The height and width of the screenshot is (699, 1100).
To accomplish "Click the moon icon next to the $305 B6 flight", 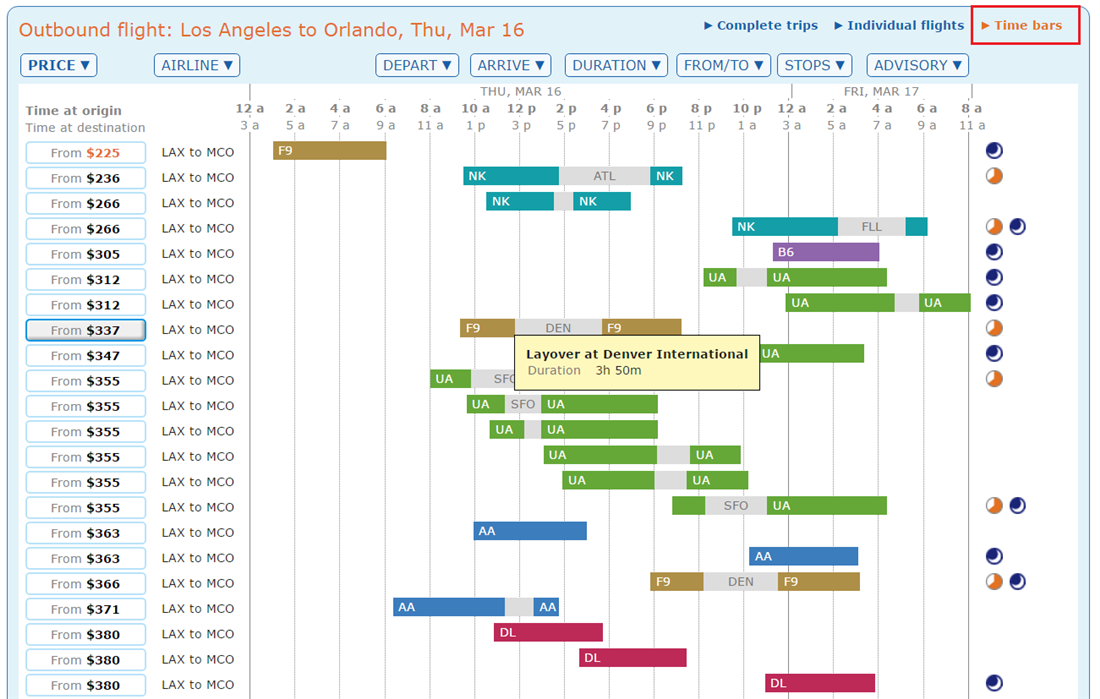I will [995, 252].
